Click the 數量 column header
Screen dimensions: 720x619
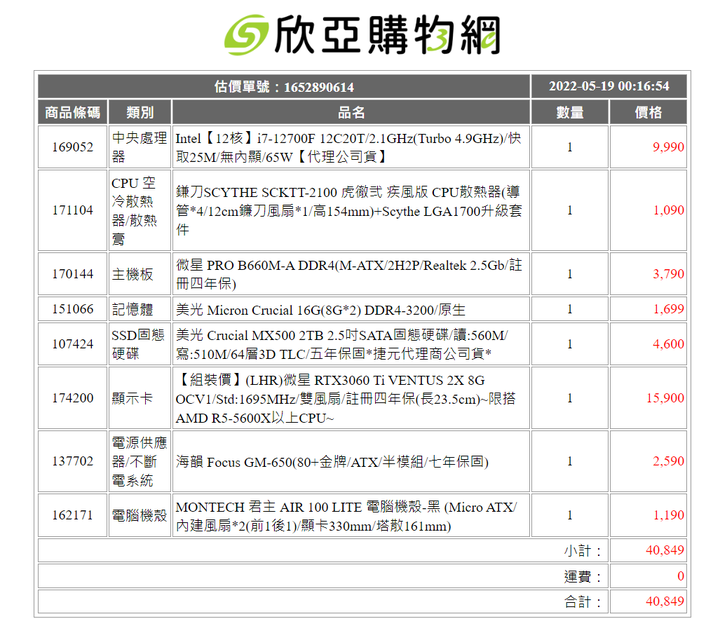pos(570,113)
